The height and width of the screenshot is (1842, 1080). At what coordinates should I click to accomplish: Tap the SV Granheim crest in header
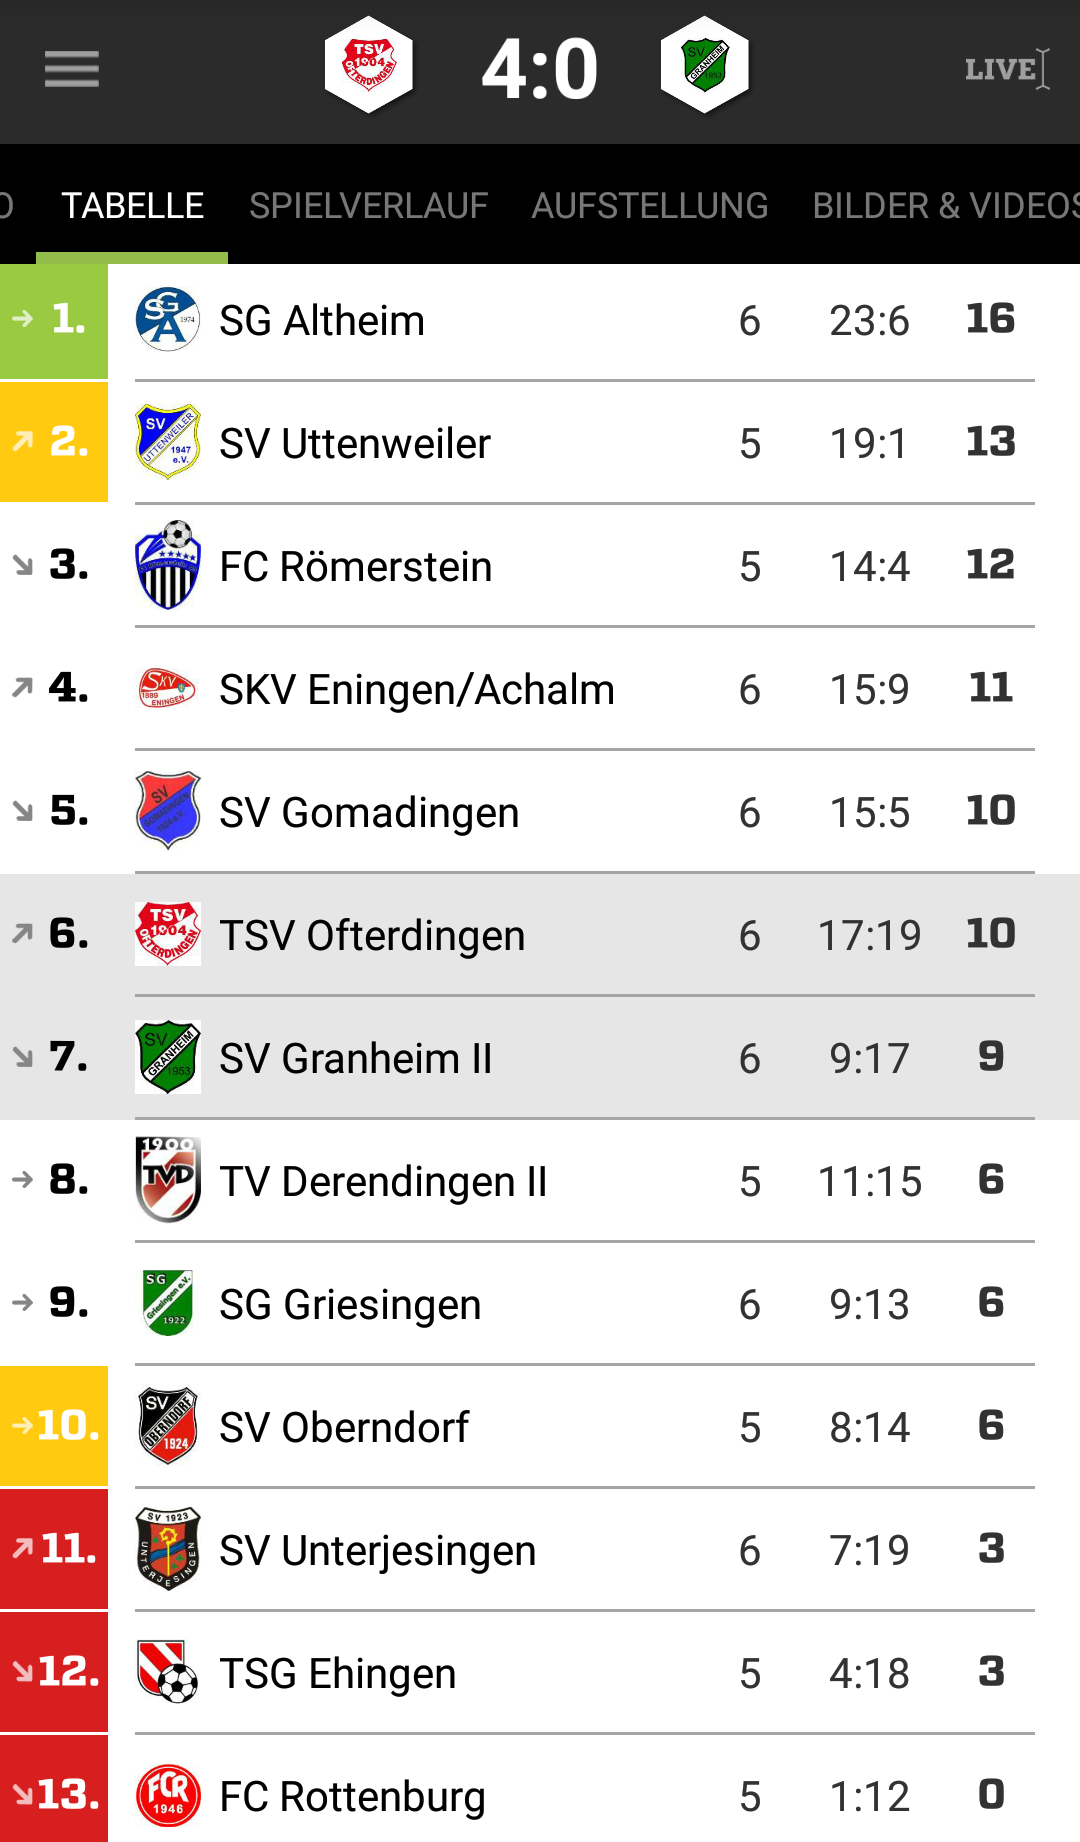click(x=705, y=66)
